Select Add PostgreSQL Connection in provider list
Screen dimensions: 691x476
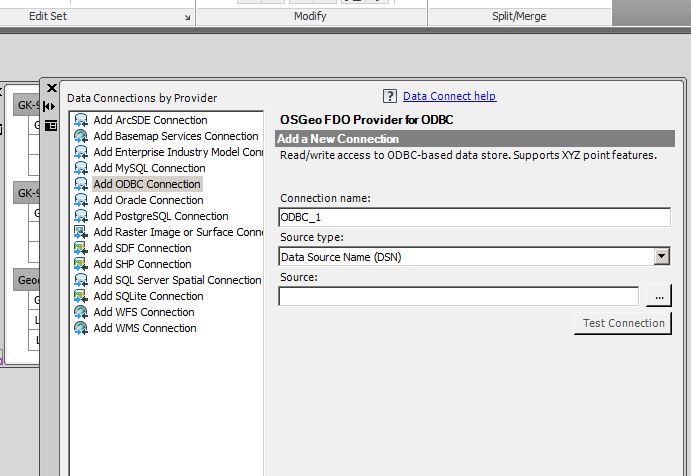pyautogui.click(x=160, y=216)
